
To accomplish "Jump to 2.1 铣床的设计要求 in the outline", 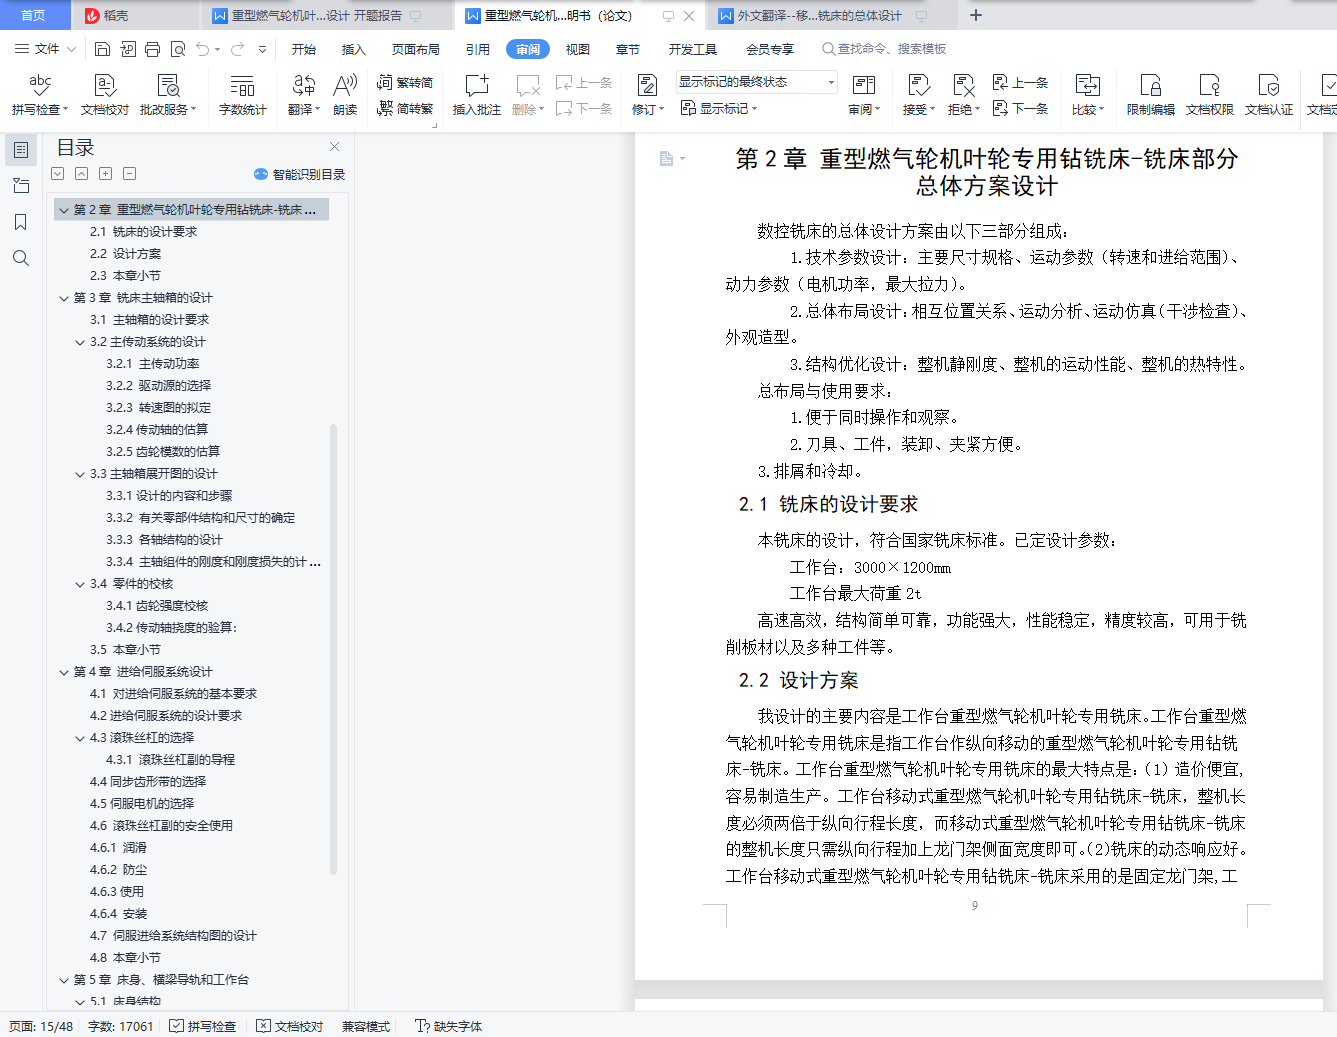I will (x=143, y=232).
